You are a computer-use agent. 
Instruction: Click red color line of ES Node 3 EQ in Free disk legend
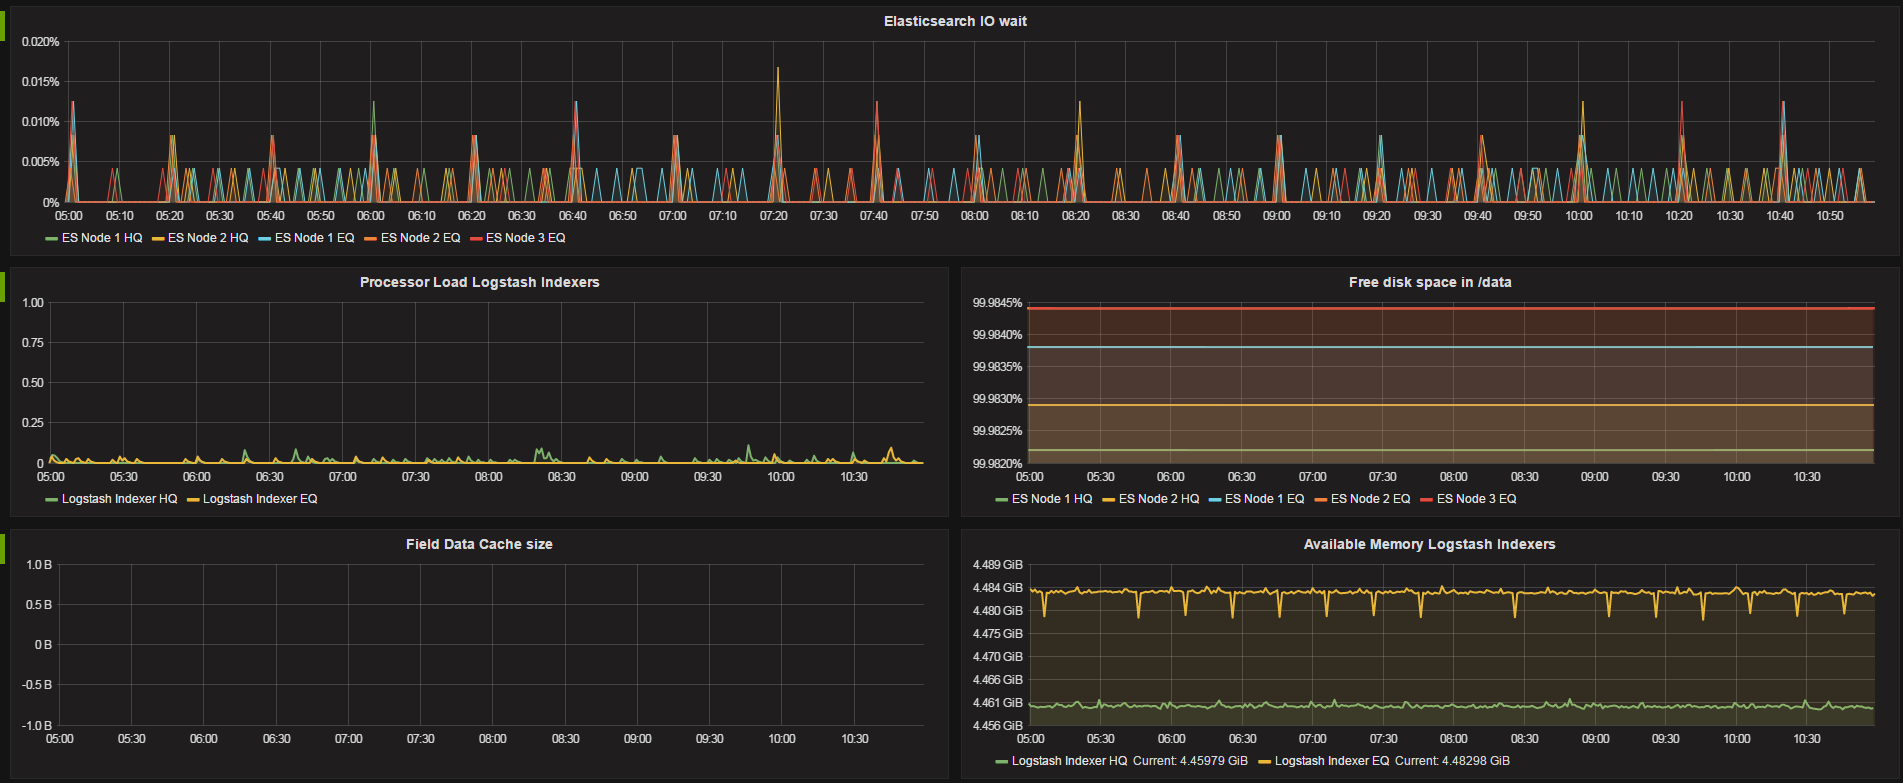pyautogui.click(x=1427, y=500)
